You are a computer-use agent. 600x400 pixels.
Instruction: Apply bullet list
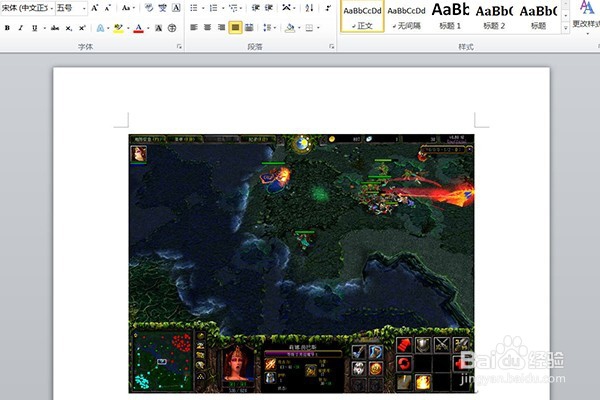pyautogui.click(x=194, y=8)
